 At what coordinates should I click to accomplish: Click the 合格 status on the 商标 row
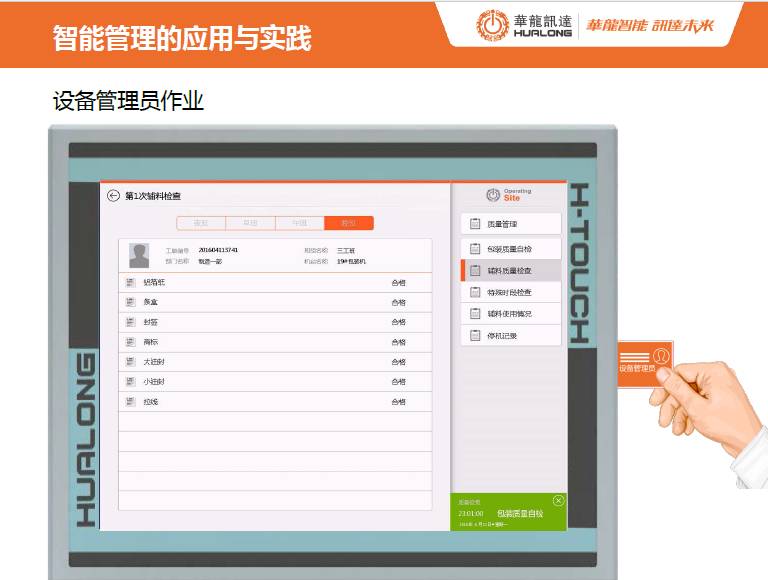pyautogui.click(x=398, y=342)
